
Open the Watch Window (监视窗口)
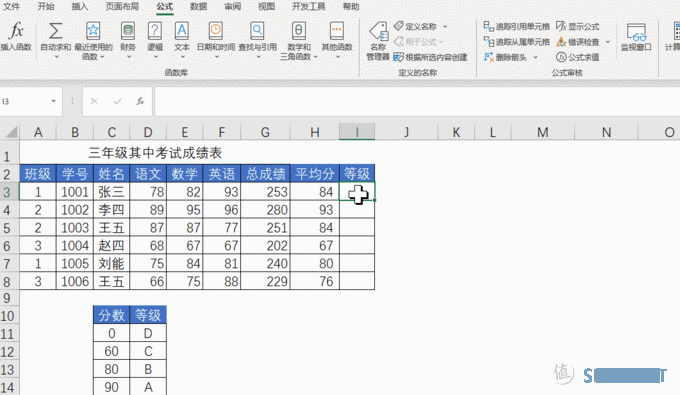pyautogui.click(x=636, y=37)
